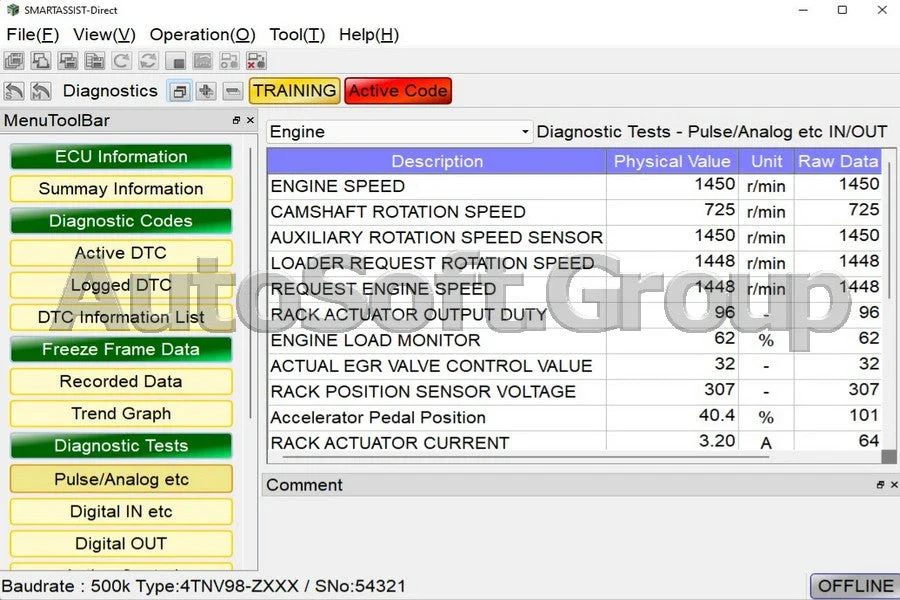Select Summay Information
Viewport: 900px width, 600px height.
click(121, 189)
